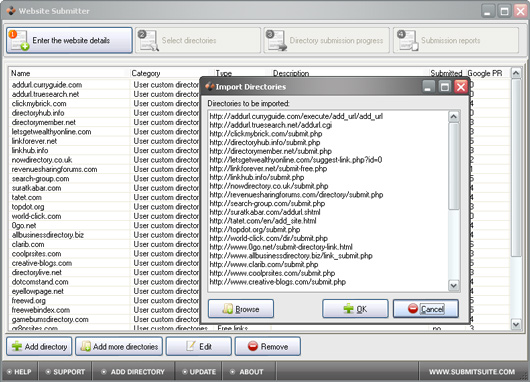Click the Add directory button
530x382 pixels.
[x=39, y=347]
